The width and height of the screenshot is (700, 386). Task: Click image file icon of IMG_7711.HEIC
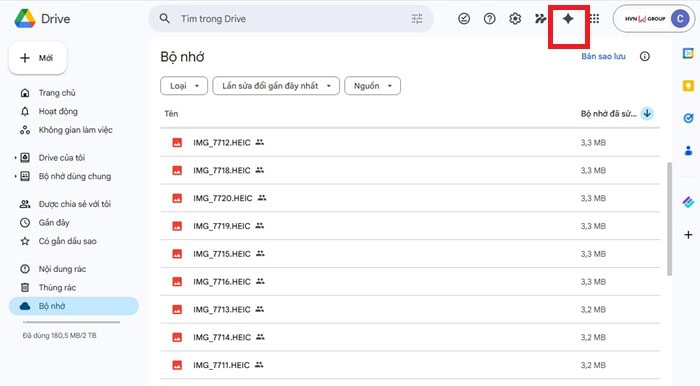coord(177,365)
